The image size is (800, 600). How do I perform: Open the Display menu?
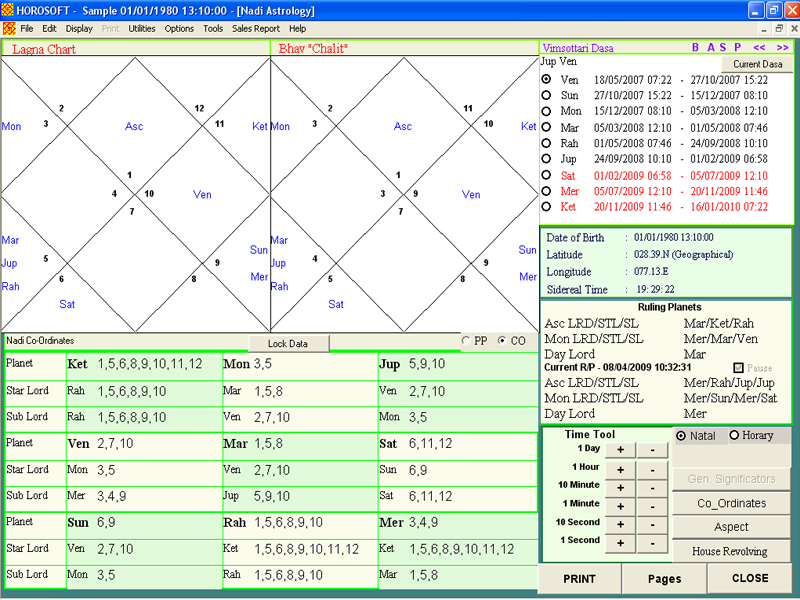click(x=79, y=29)
